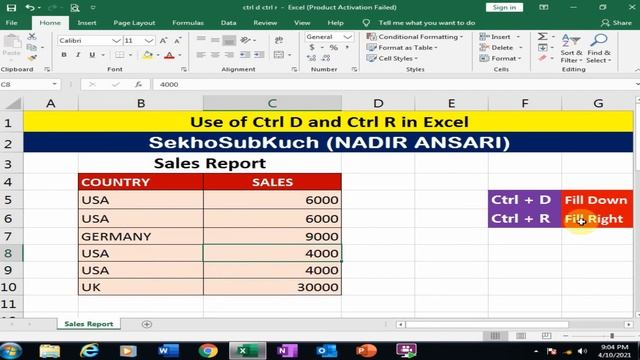Toggle Middle Align vertical alignment
This screenshot has height=360, width=640.
point(215,40)
